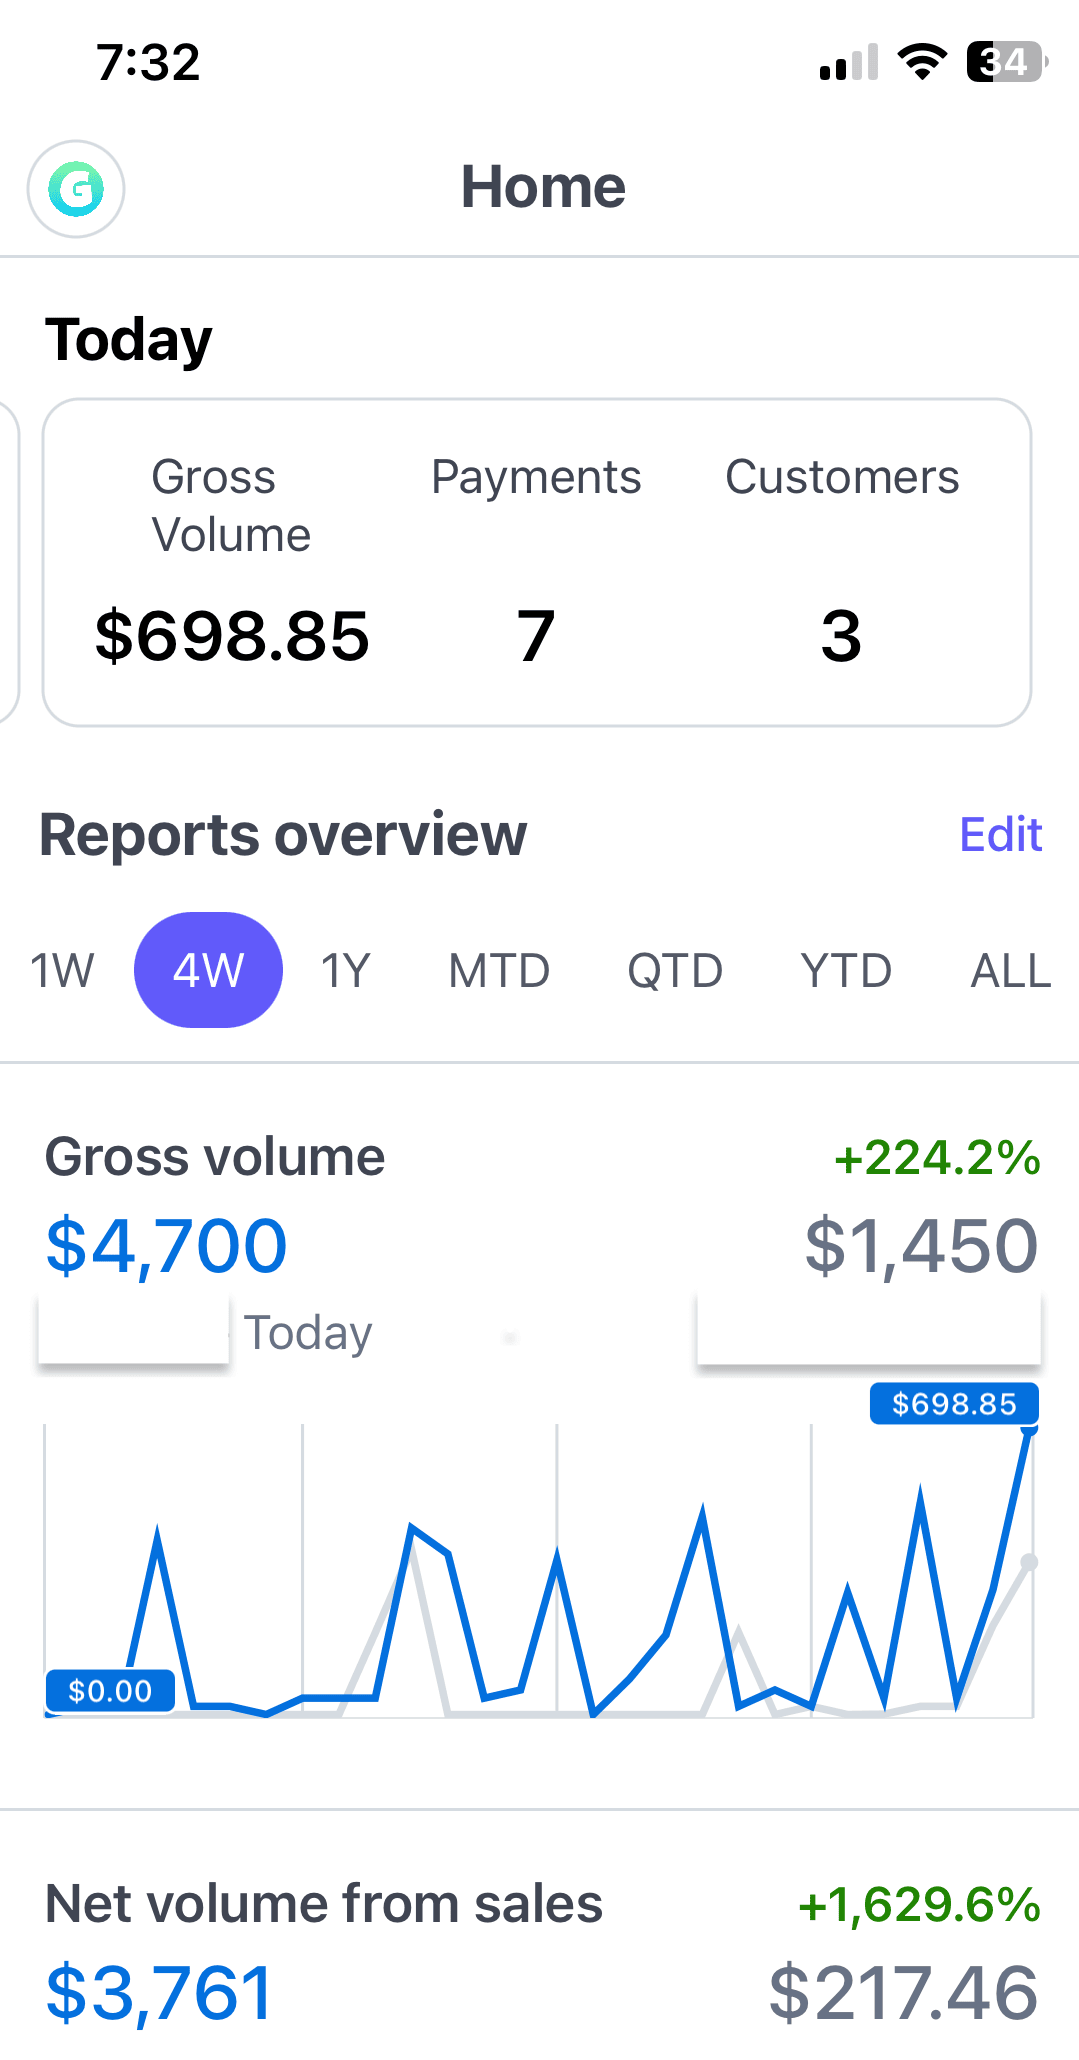Image resolution: width=1079 pixels, height=2060 pixels.
Task: Open today's Gross Volume $698.85 figure
Action: [x=232, y=636]
